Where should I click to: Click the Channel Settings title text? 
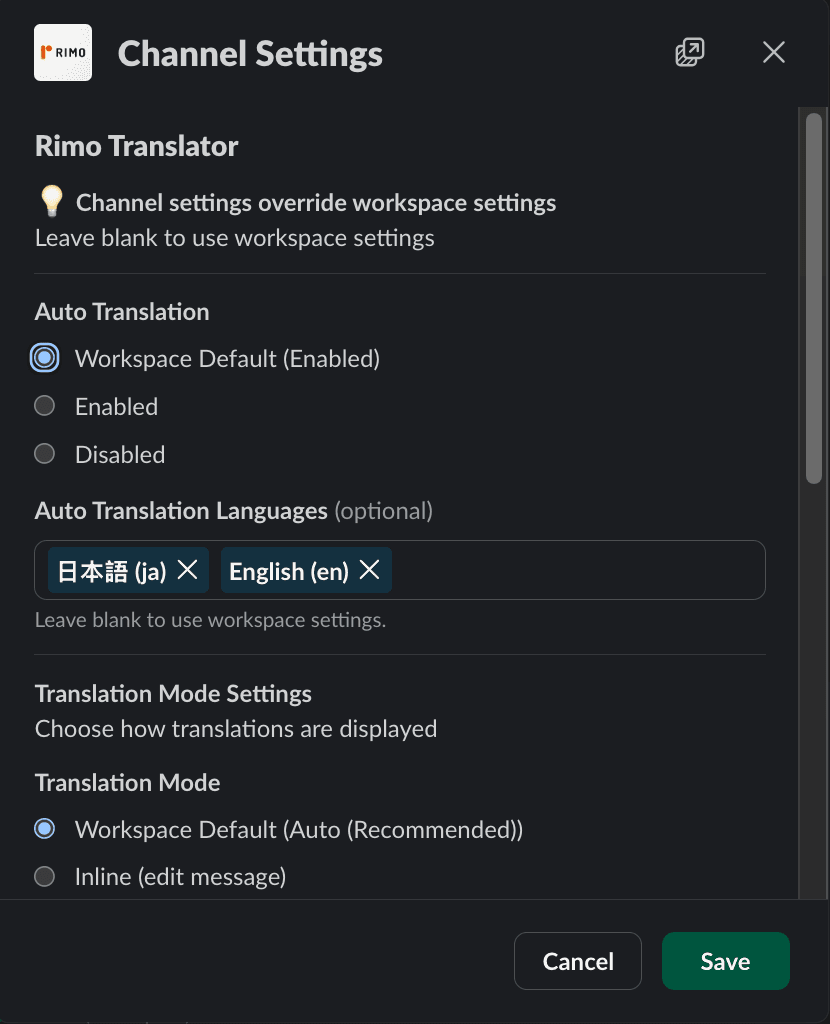[250, 54]
